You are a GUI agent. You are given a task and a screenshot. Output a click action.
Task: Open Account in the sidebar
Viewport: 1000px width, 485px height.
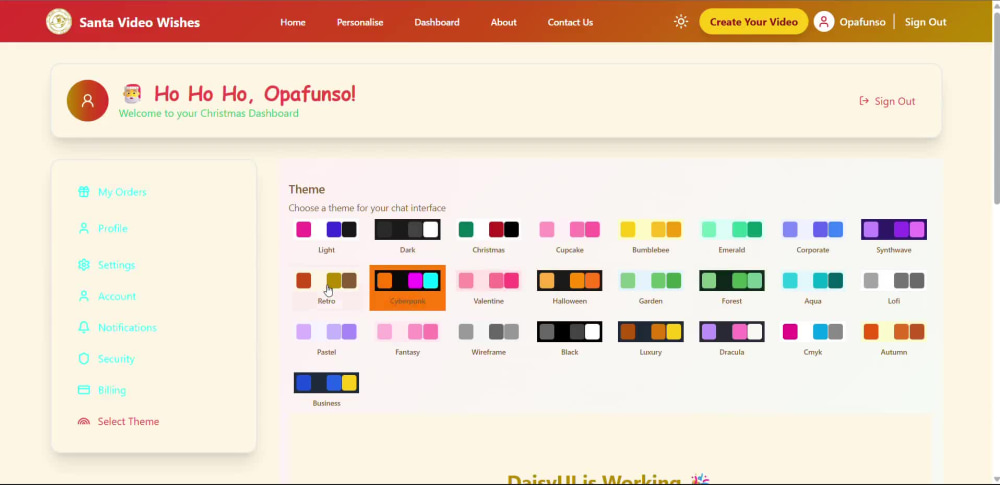click(x=117, y=296)
